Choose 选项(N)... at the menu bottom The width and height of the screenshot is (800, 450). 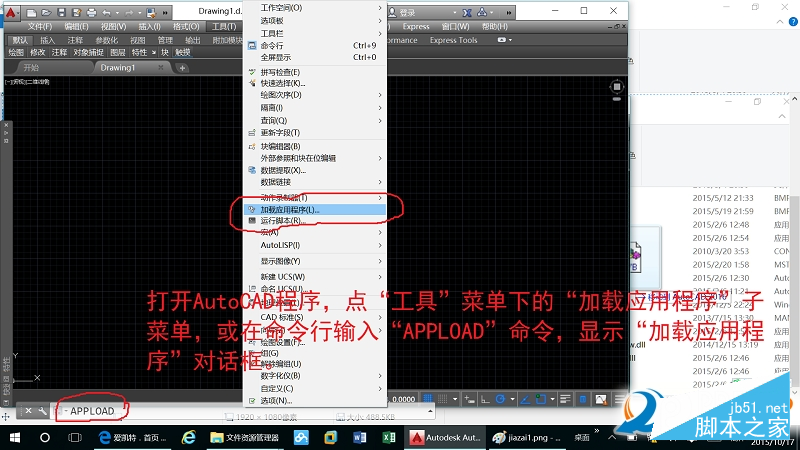click(x=315, y=401)
